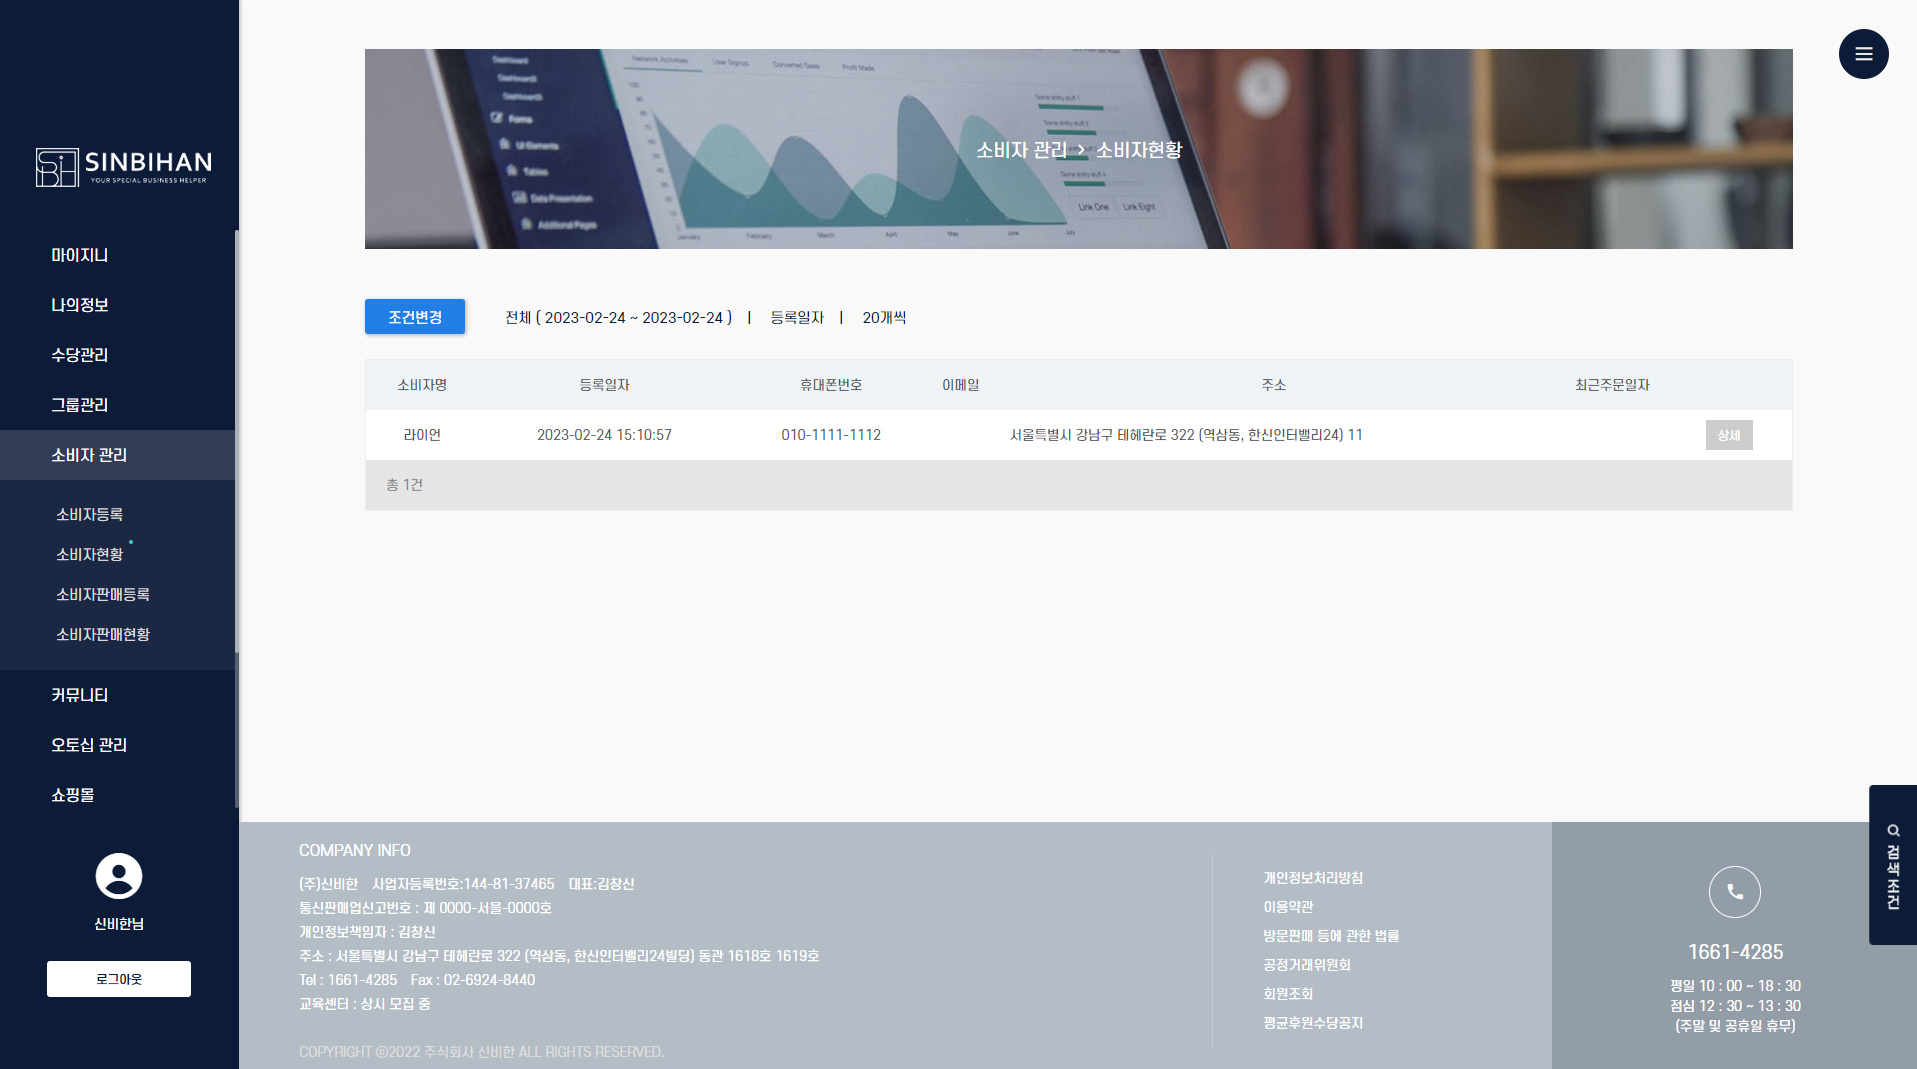Image resolution: width=1917 pixels, height=1069 pixels.
Task: Click the user profile avatar icon
Action: [x=119, y=876]
